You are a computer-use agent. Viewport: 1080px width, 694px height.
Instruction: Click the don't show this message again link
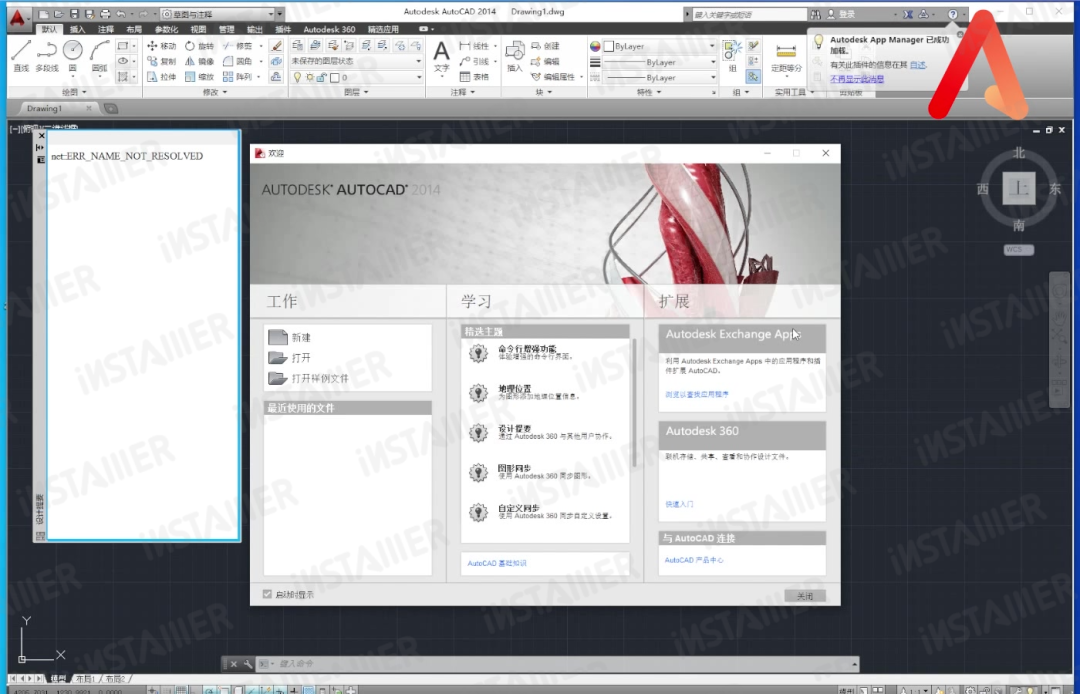857,78
